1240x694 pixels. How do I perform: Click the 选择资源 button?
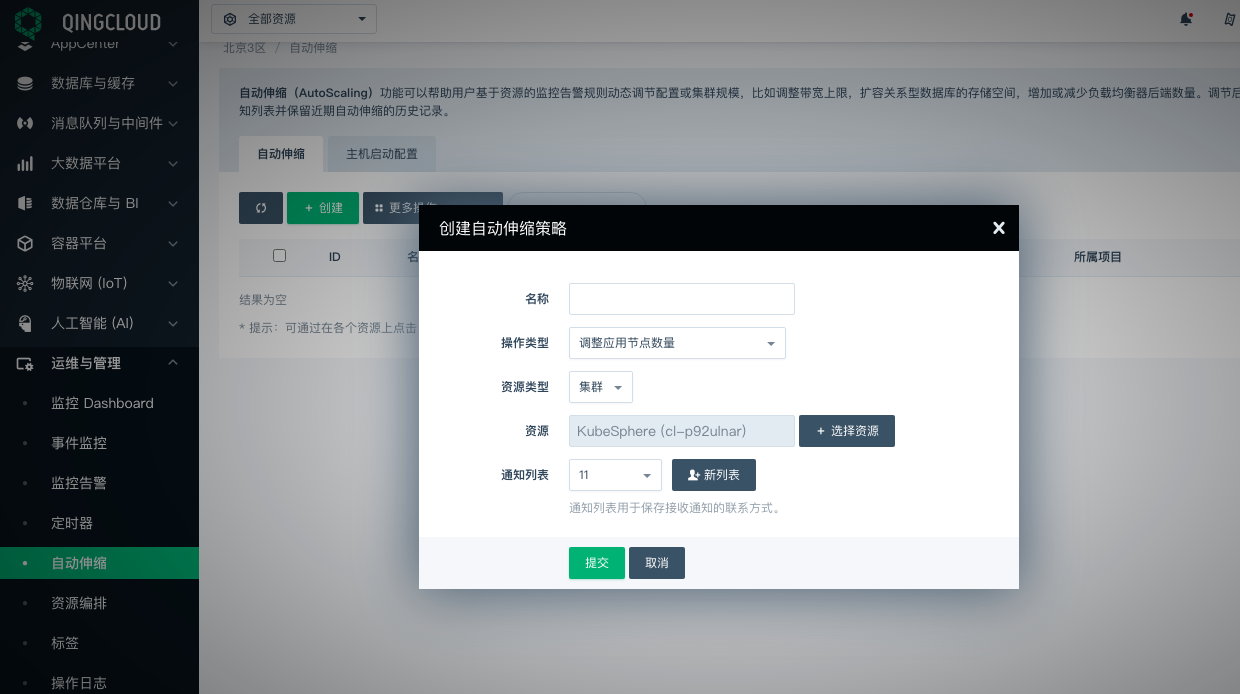(x=846, y=431)
